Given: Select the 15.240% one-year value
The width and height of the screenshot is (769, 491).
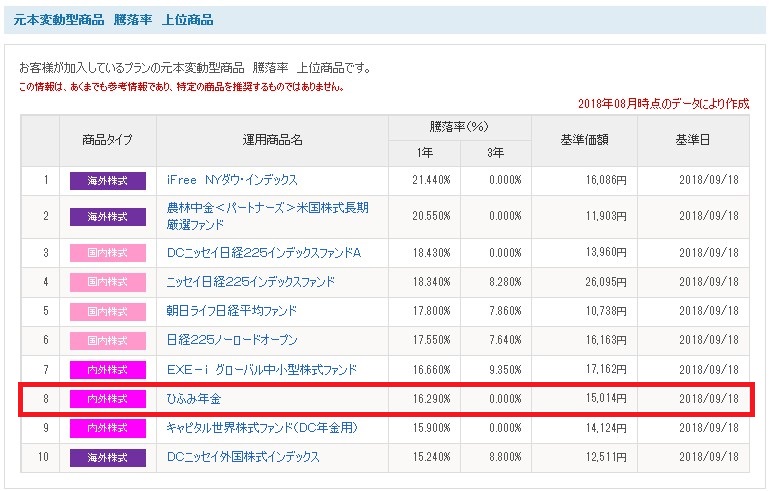Looking at the screenshot, I should click(431, 457).
